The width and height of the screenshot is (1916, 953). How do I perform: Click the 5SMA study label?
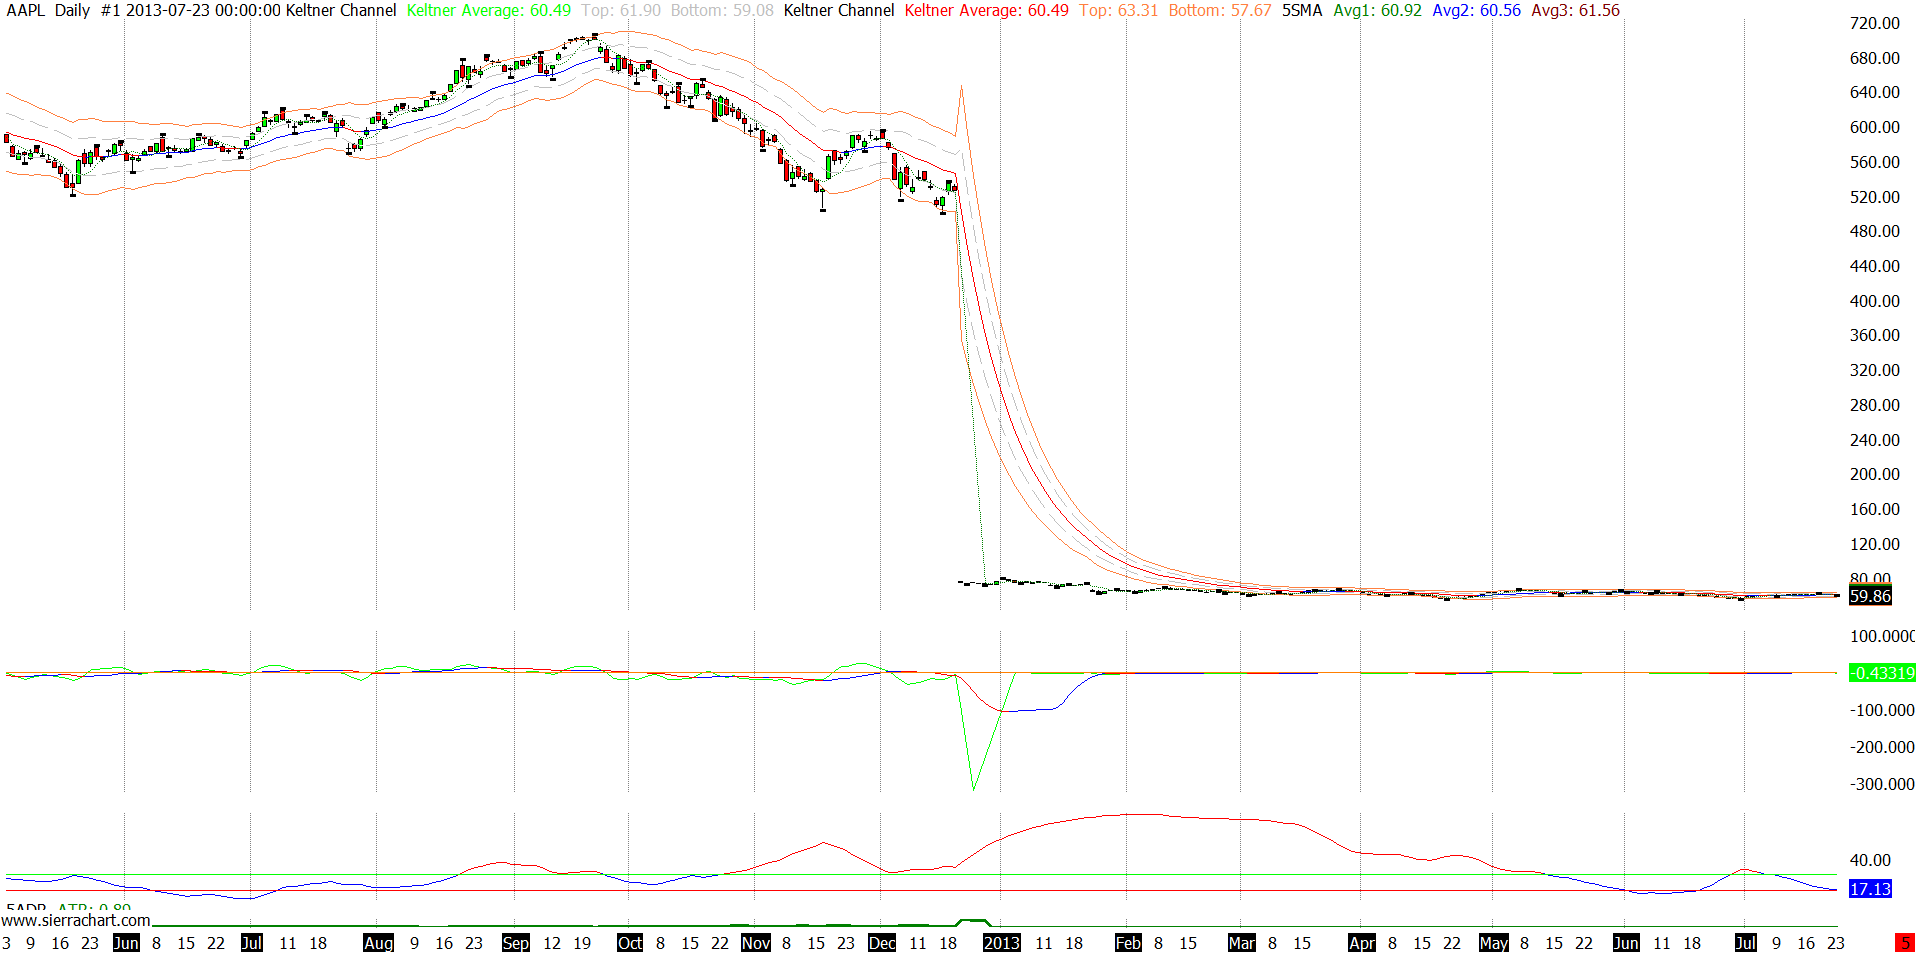click(1302, 10)
